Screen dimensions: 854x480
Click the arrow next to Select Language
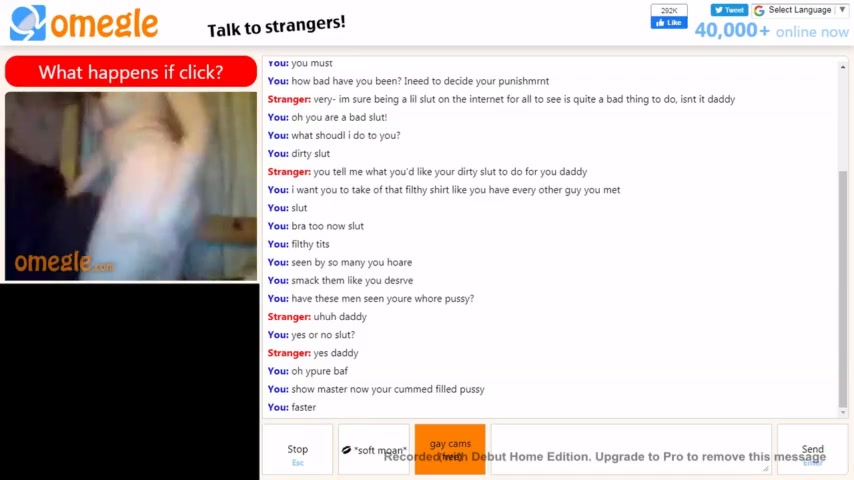(842, 10)
